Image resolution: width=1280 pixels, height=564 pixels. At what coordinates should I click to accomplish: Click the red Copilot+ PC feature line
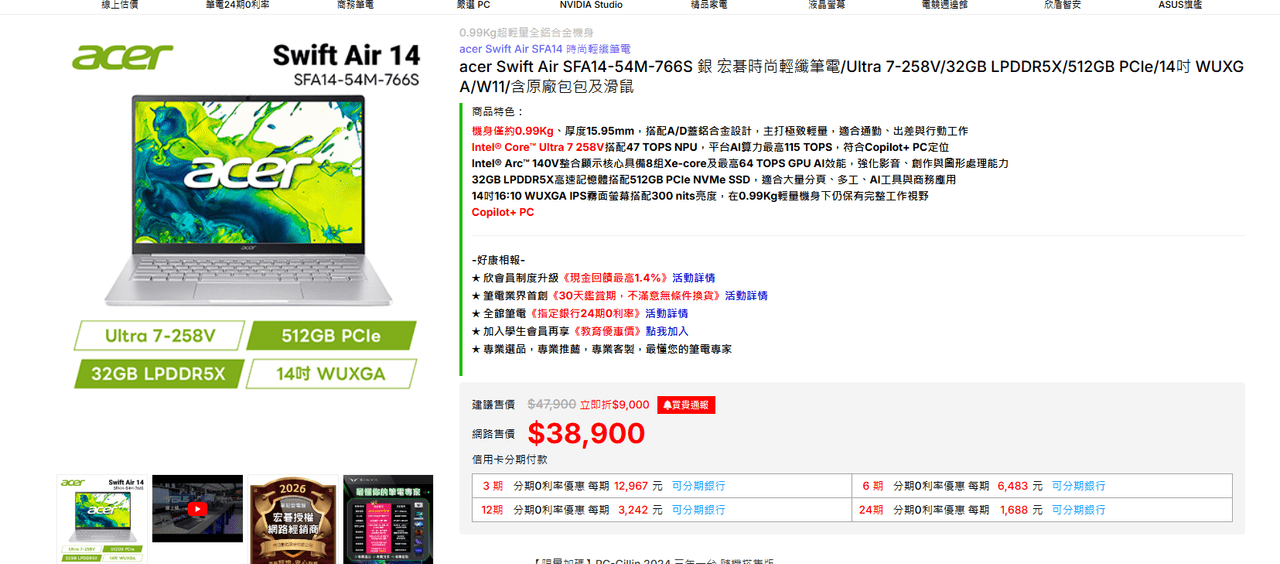[503, 212]
